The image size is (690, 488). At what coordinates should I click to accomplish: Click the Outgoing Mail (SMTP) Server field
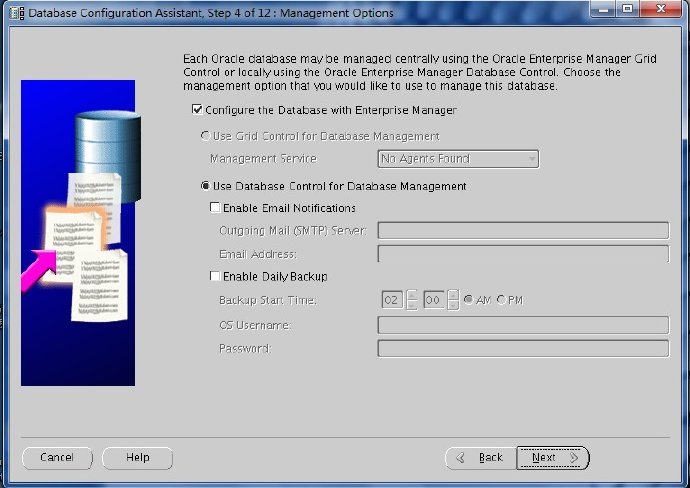click(x=523, y=230)
